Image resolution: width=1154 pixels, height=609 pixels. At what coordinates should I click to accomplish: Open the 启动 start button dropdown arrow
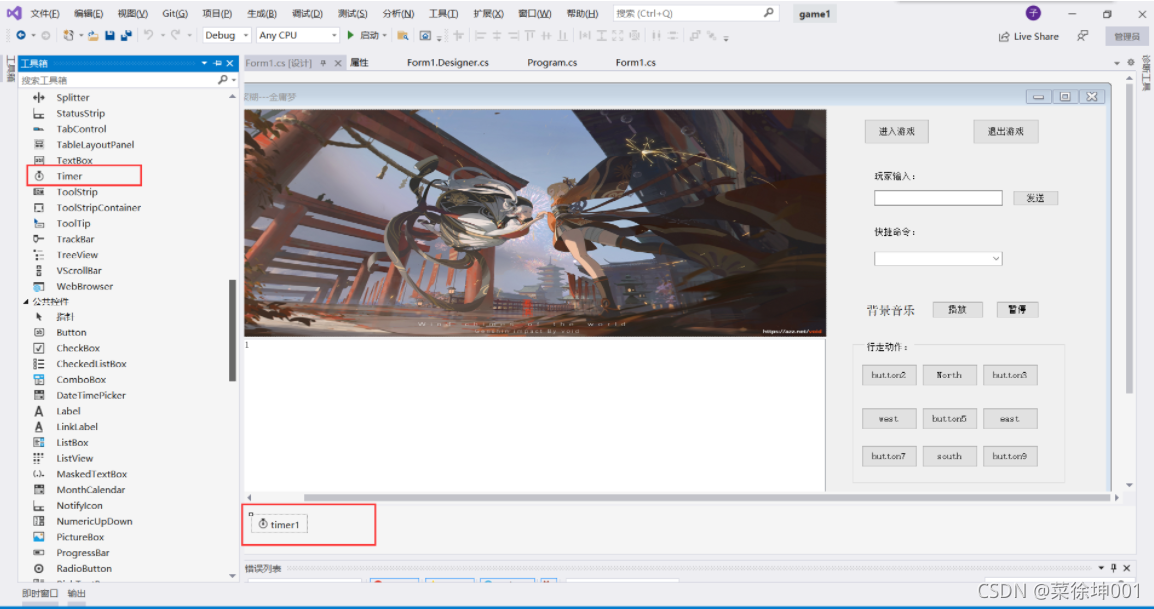coord(384,35)
